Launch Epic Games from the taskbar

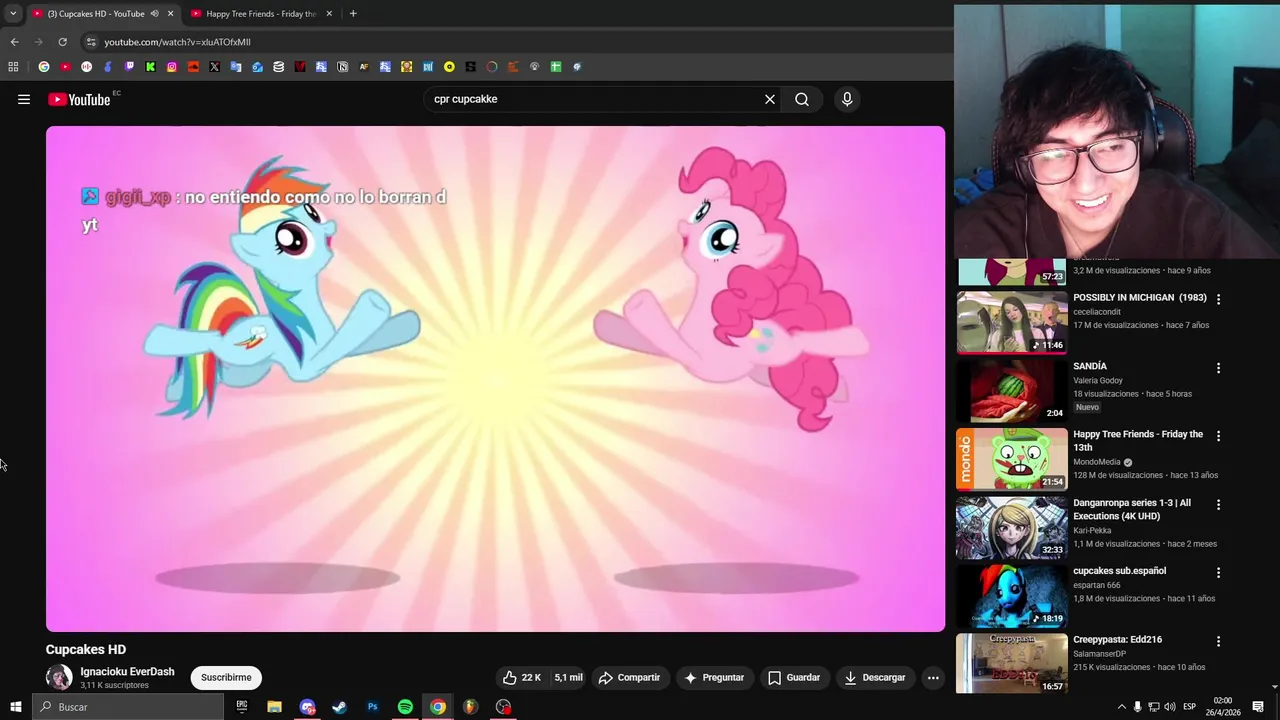pyautogui.click(x=241, y=707)
